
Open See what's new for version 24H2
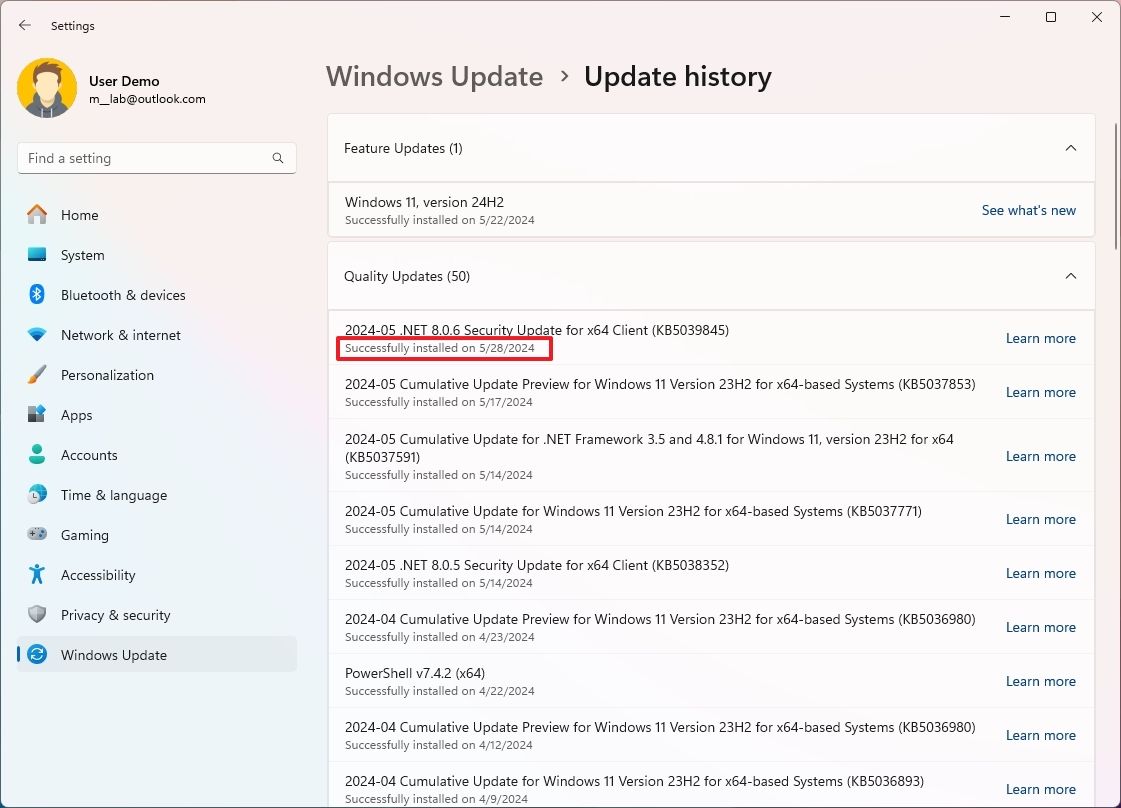coord(1028,210)
